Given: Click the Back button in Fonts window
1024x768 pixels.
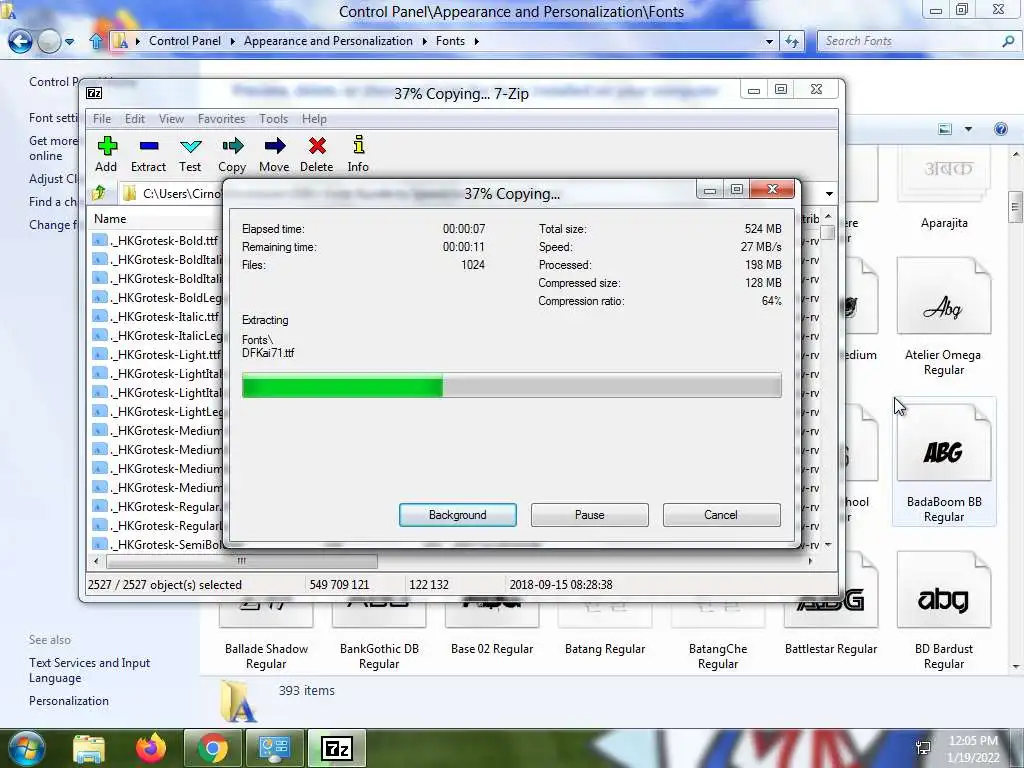Looking at the screenshot, I should 20,41.
